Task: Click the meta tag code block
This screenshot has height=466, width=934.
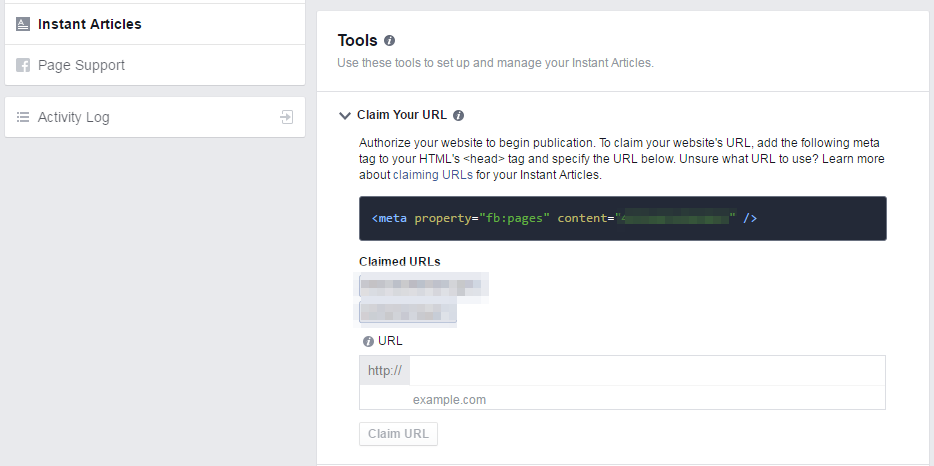Action: click(622, 218)
